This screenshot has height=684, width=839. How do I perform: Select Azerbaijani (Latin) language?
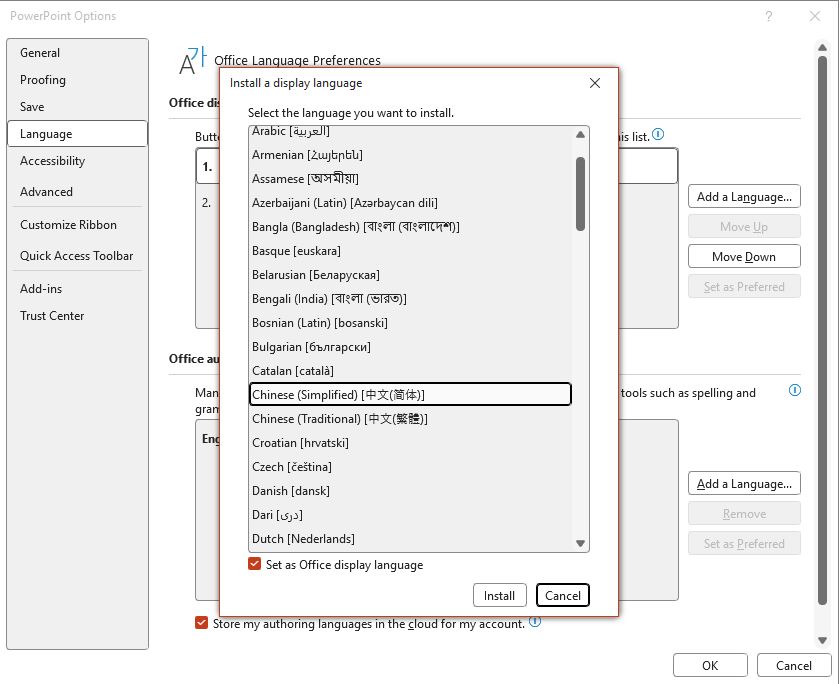(x=410, y=203)
